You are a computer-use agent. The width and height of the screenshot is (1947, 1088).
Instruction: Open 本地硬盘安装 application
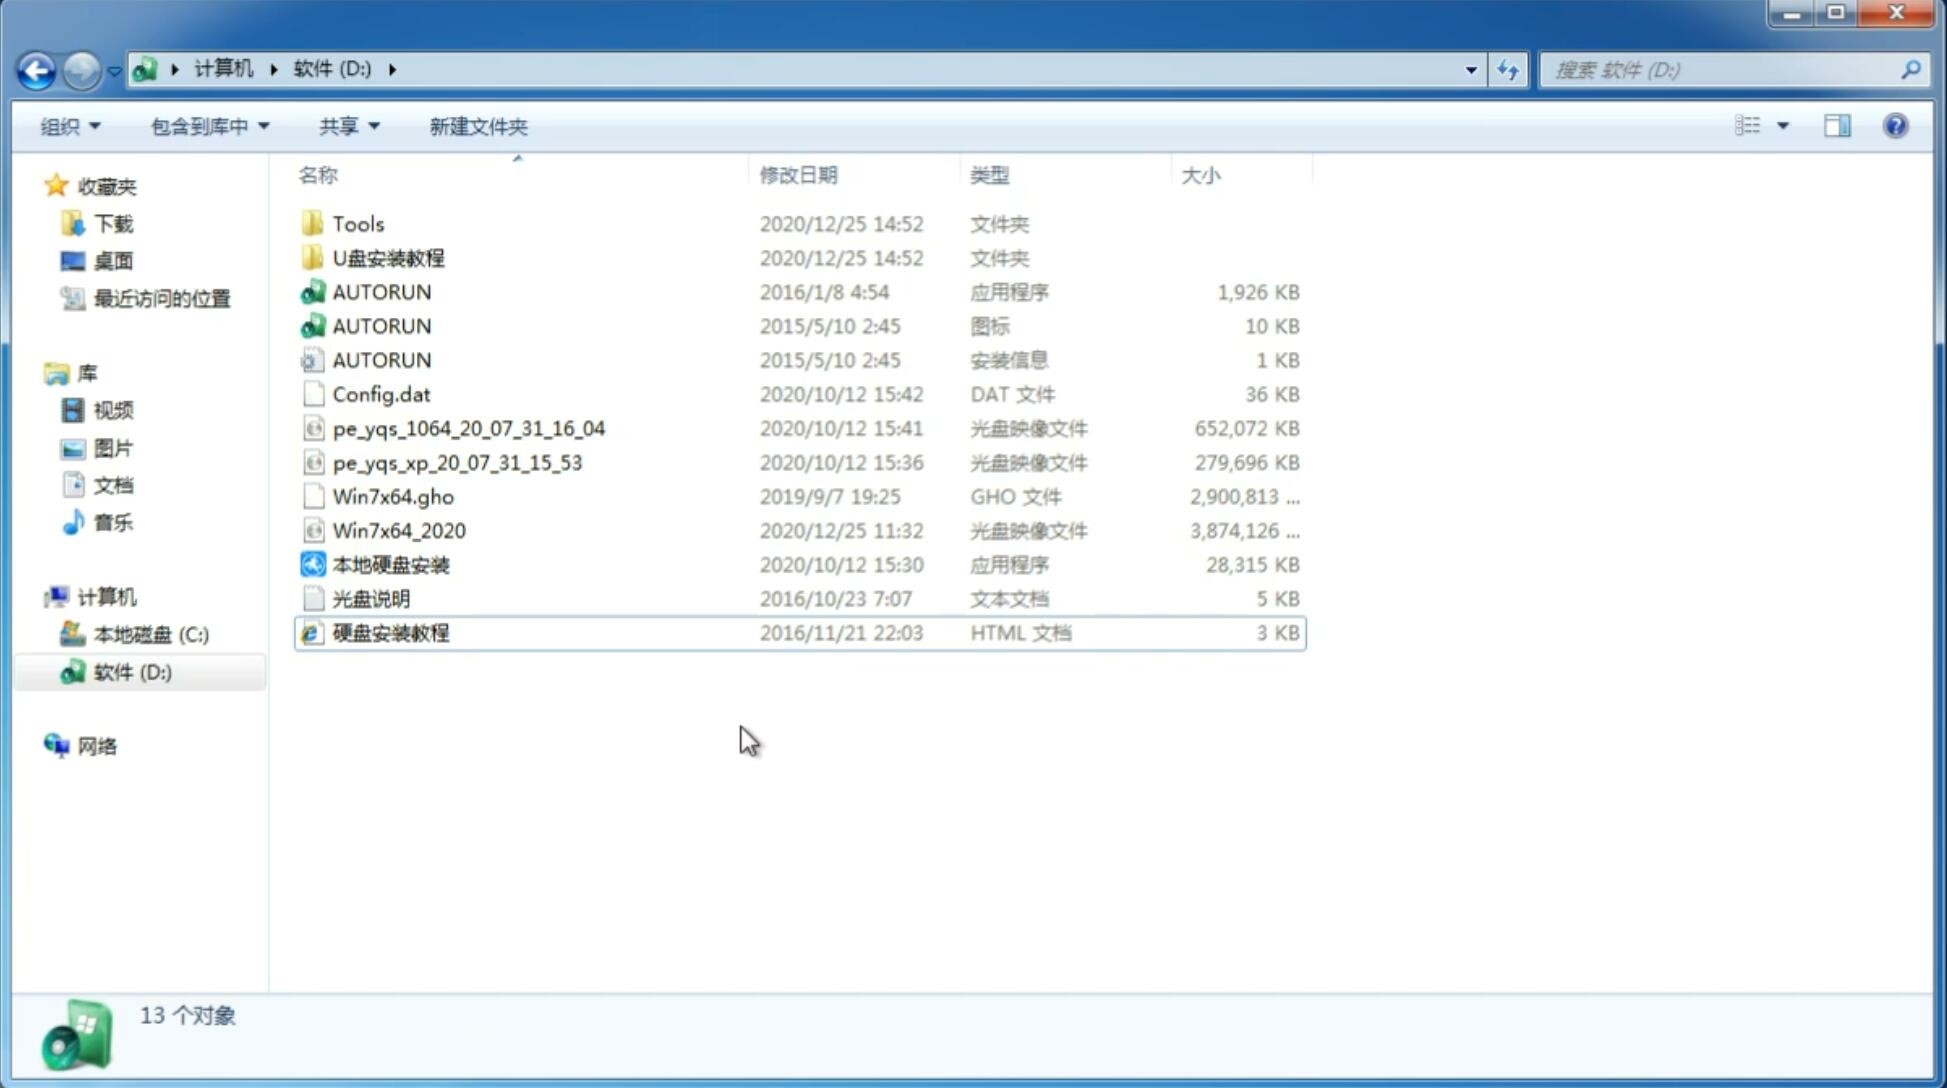(x=390, y=563)
